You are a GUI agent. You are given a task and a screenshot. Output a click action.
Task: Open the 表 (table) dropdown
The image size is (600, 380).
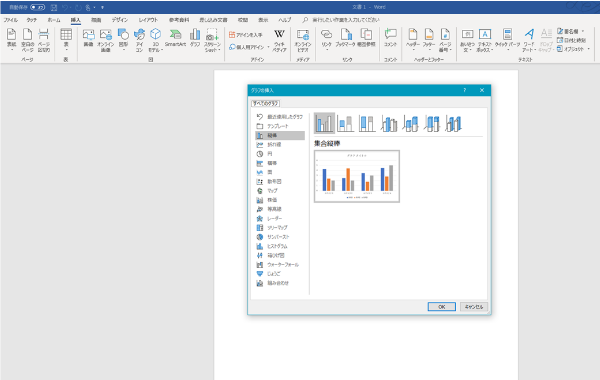66,40
